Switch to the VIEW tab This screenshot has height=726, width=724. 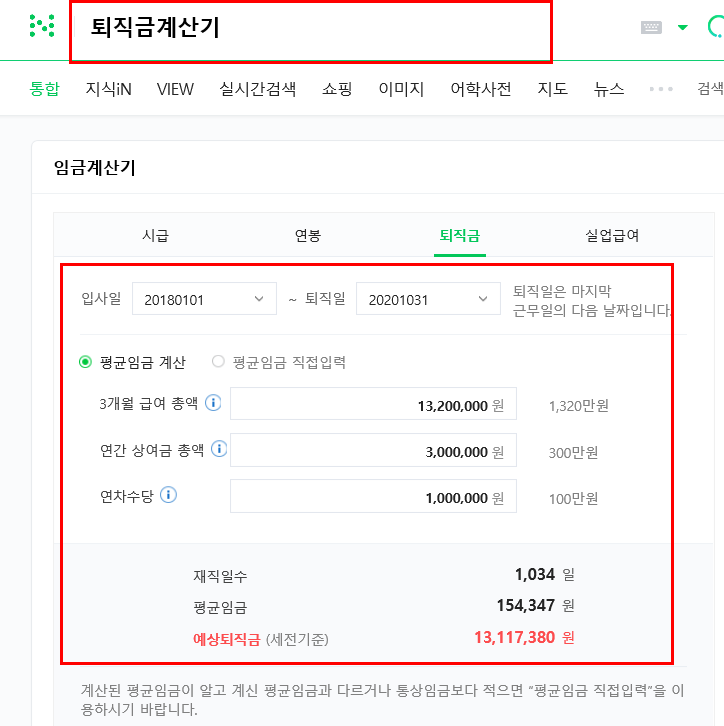175,88
